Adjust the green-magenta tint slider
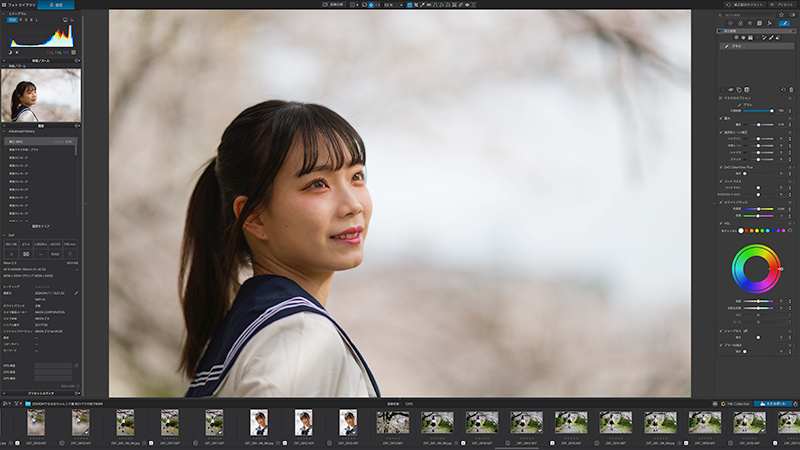The height and width of the screenshot is (450, 800). (x=758, y=216)
